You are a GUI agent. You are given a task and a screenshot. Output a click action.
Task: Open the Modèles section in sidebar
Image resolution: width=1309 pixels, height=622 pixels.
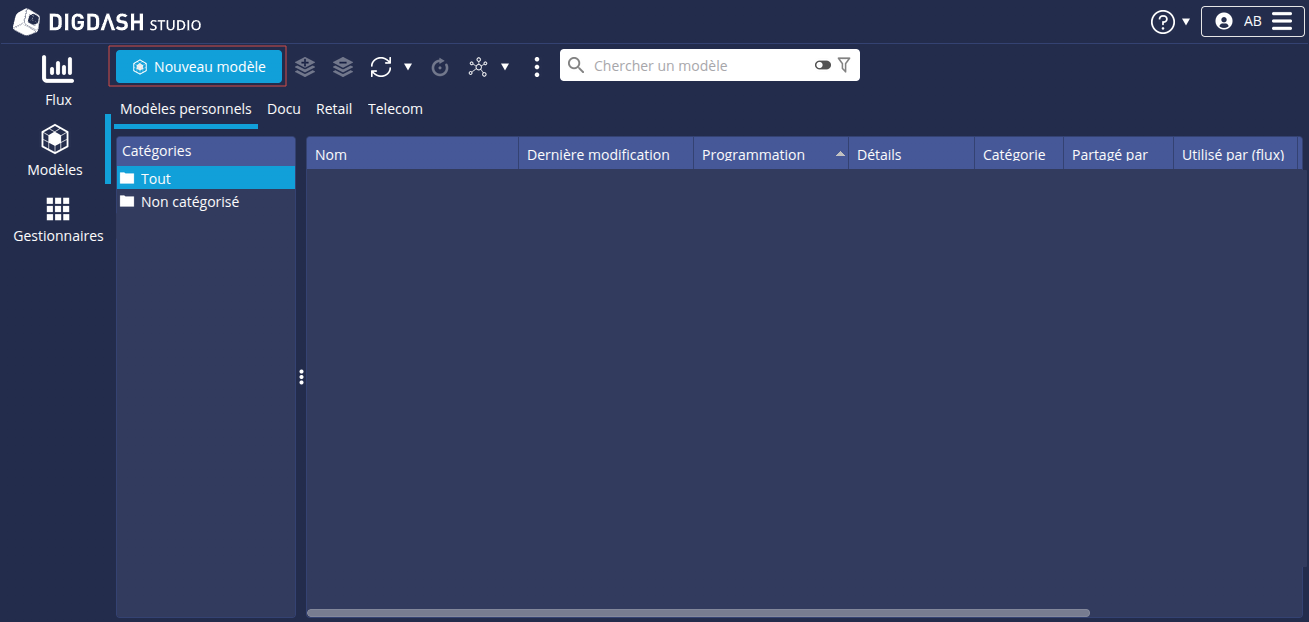click(x=55, y=151)
